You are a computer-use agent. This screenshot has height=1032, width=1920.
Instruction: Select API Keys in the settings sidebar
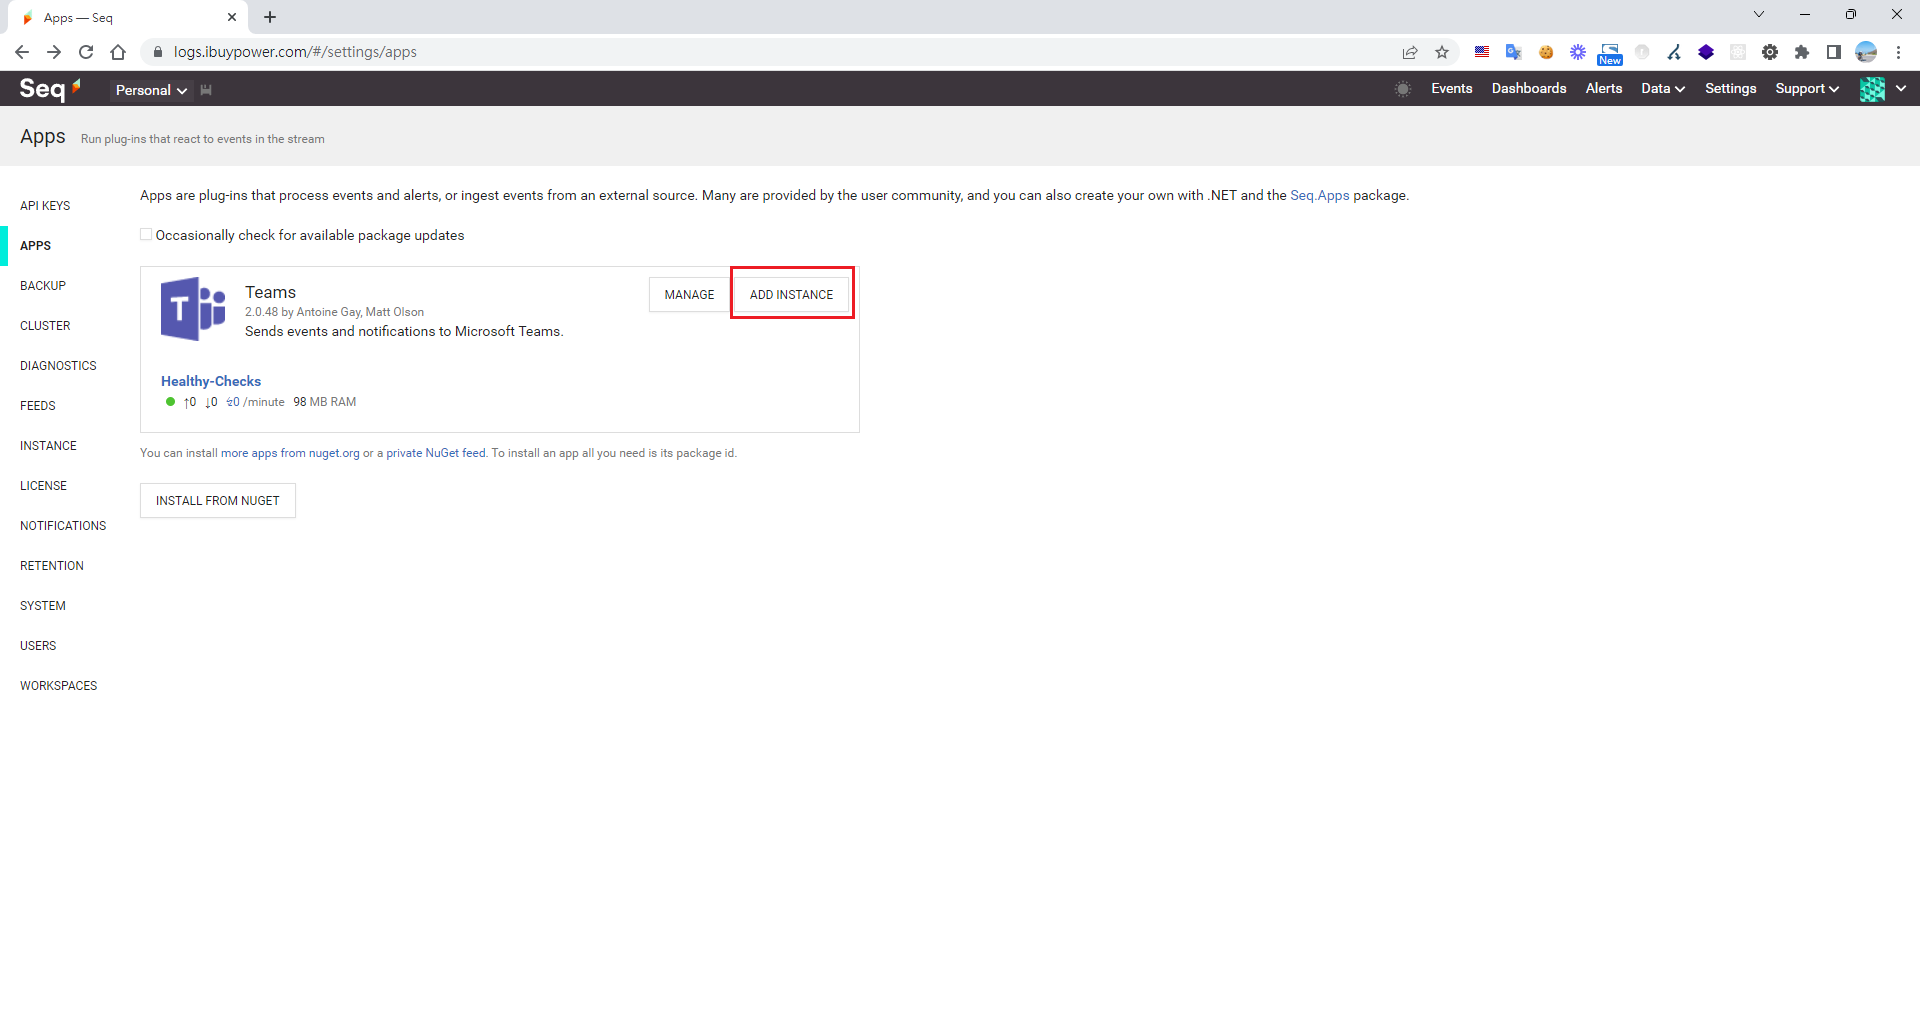click(45, 206)
